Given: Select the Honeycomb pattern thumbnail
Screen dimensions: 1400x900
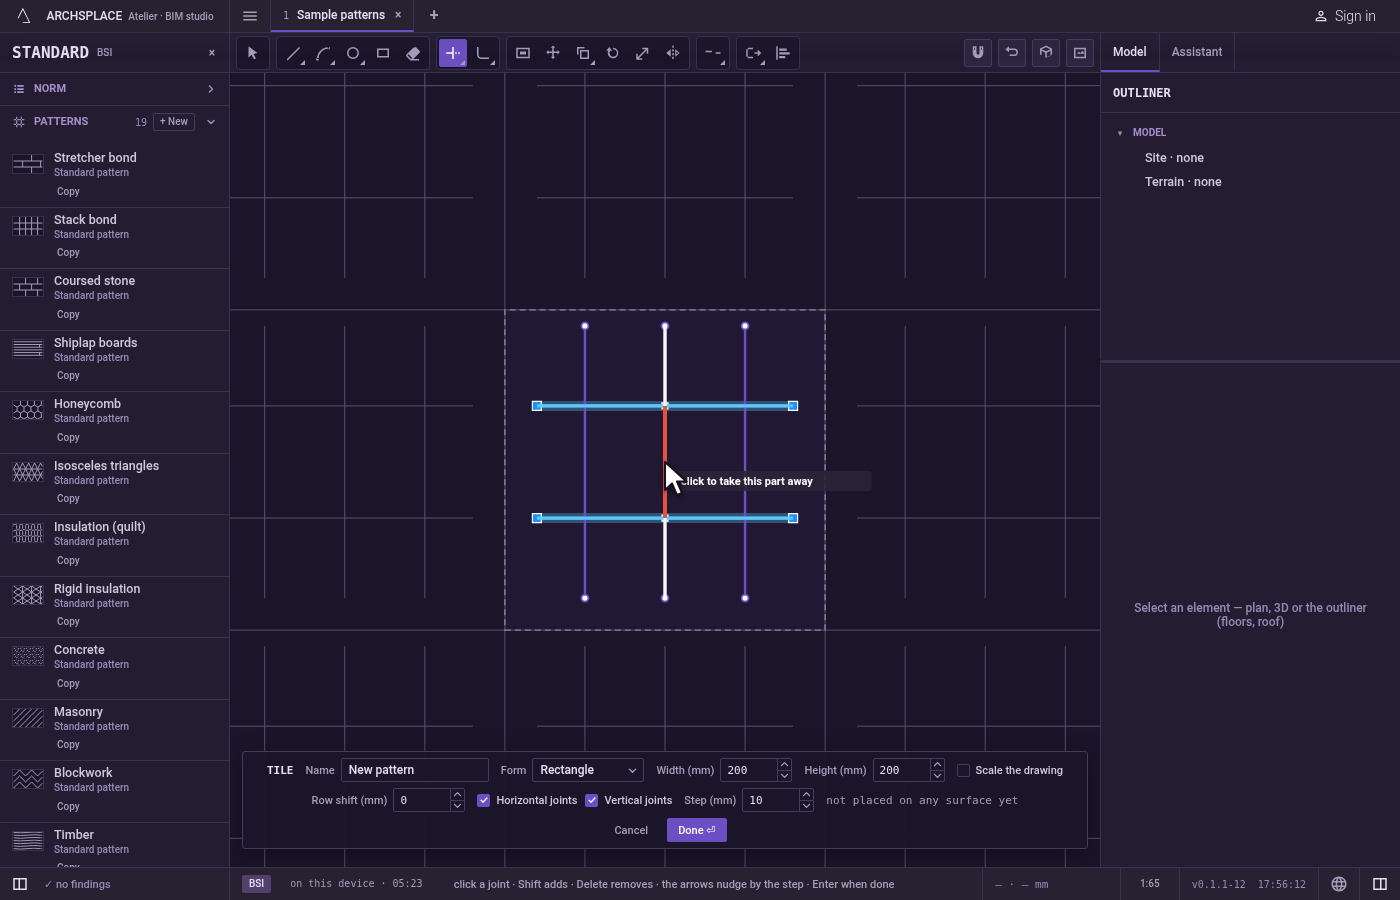Looking at the screenshot, I should tap(28, 409).
